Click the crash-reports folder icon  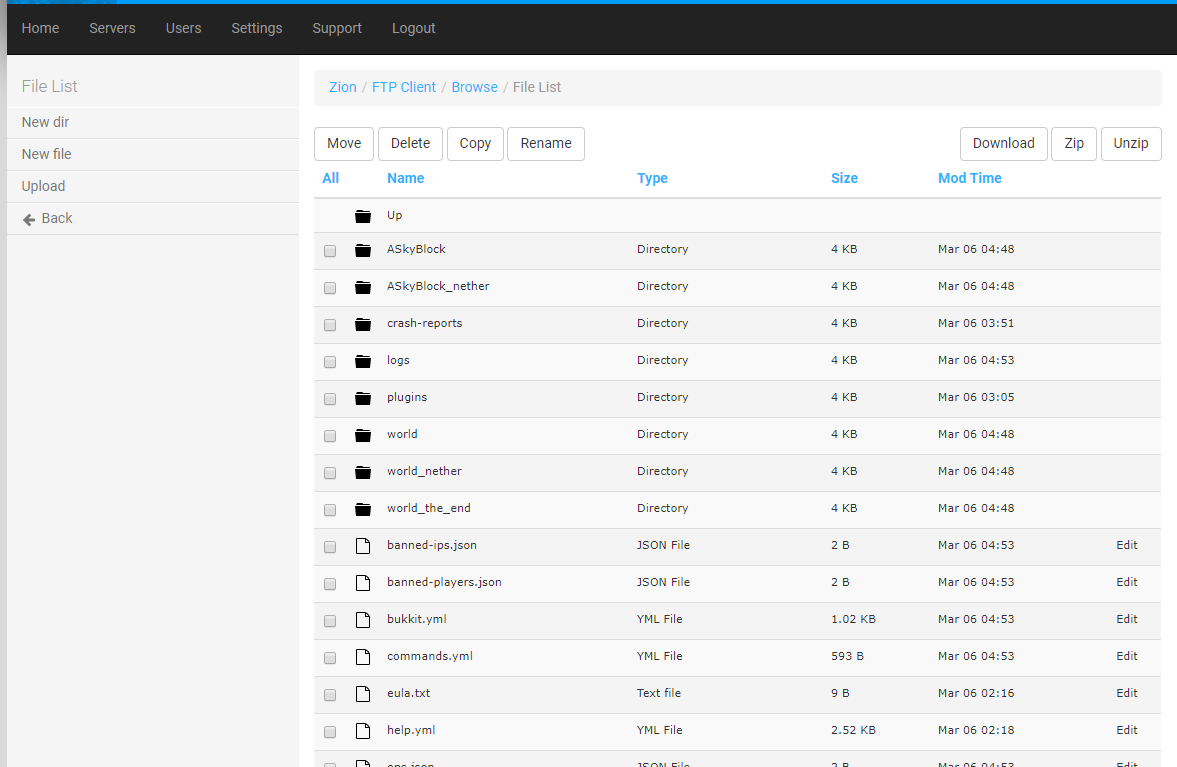click(363, 324)
